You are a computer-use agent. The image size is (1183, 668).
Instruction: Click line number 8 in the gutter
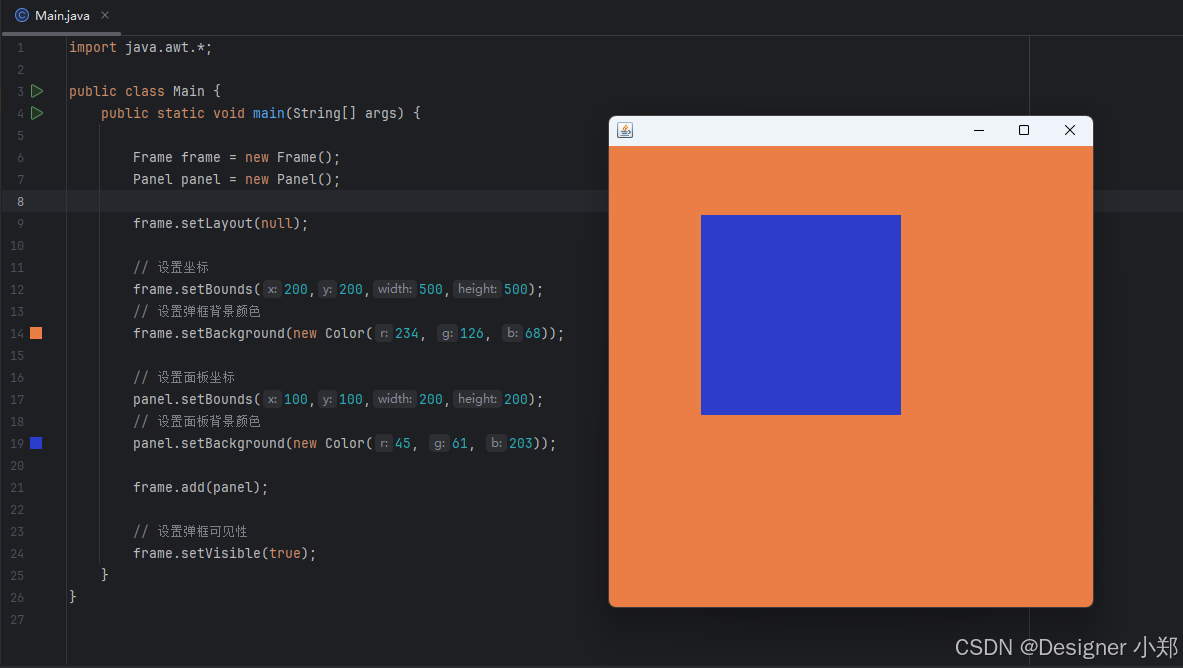[20, 202]
